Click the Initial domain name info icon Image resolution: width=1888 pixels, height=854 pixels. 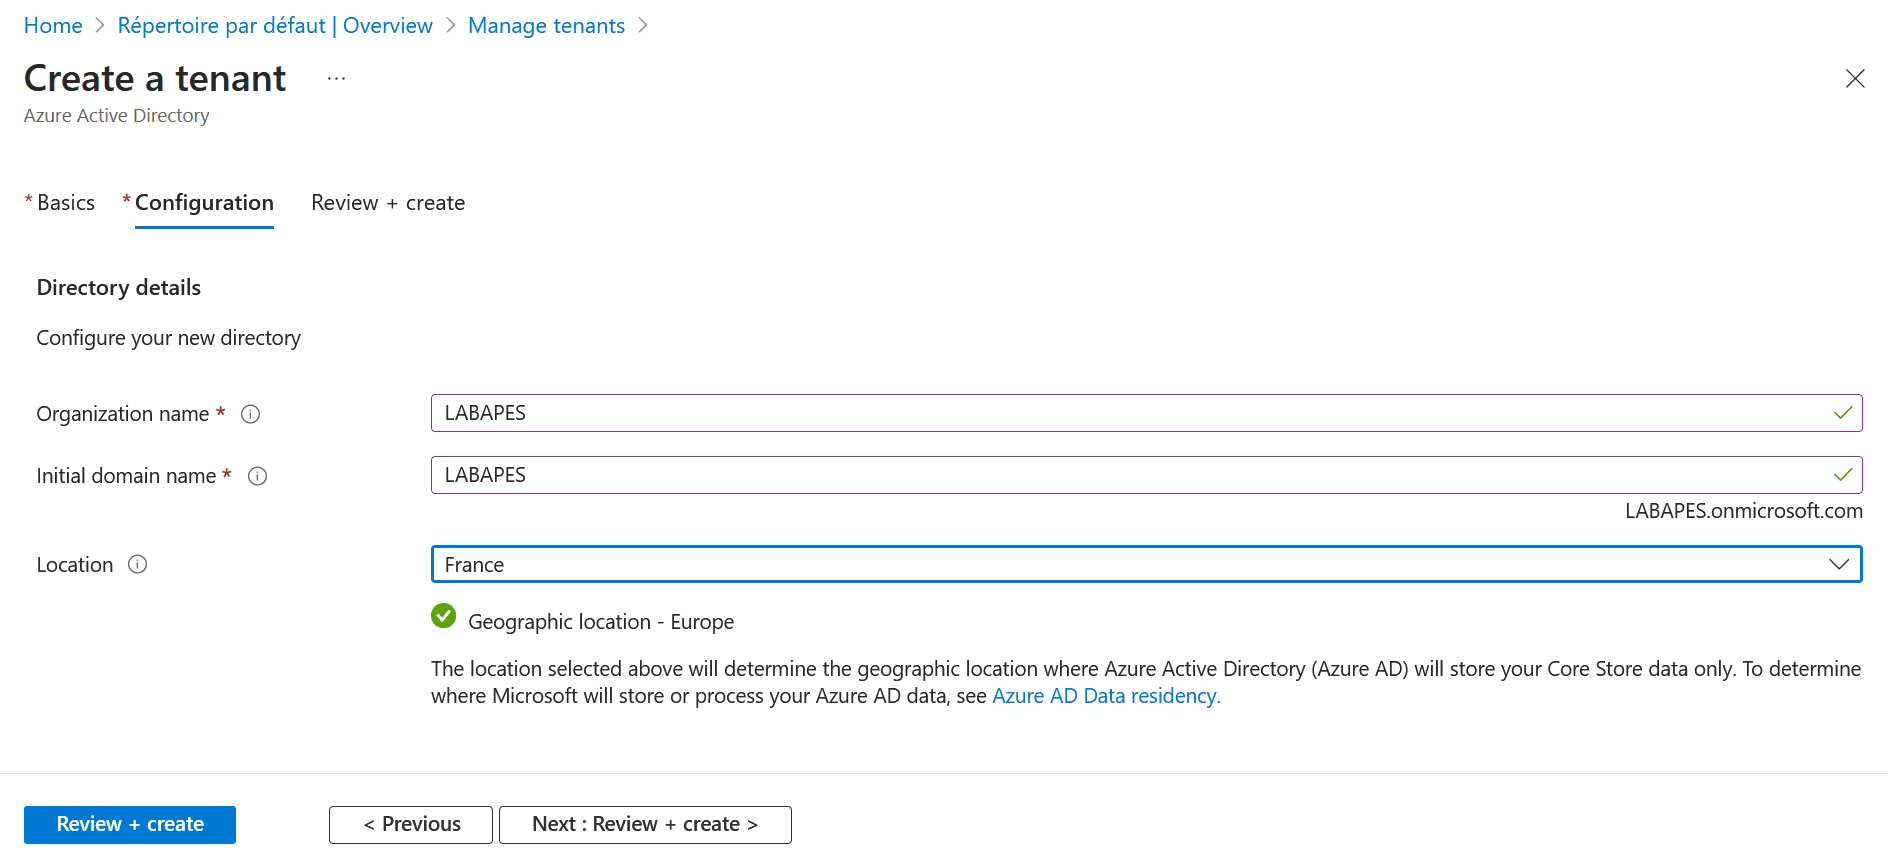(257, 476)
